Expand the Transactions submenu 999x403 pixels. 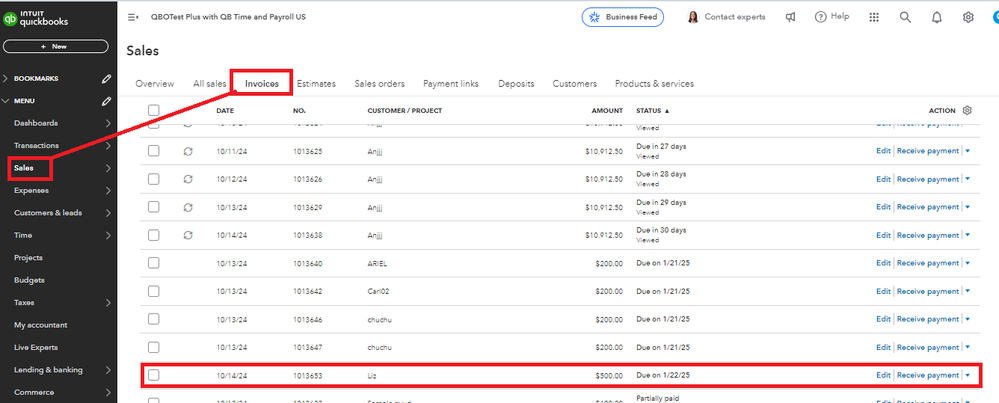click(x=108, y=146)
